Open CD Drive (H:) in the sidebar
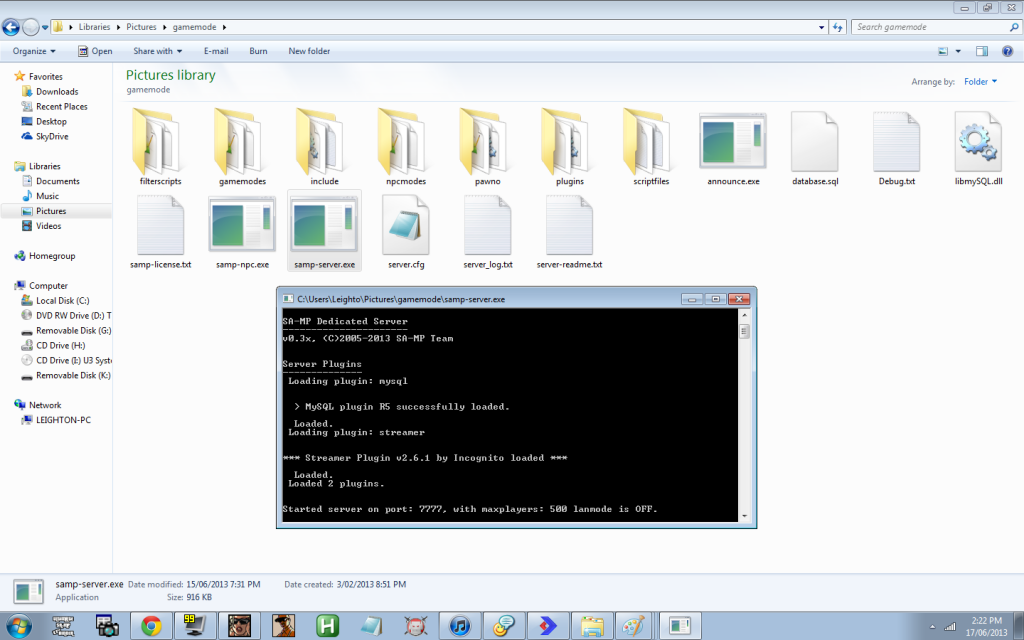1024x640 pixels. tap(60, 345)
